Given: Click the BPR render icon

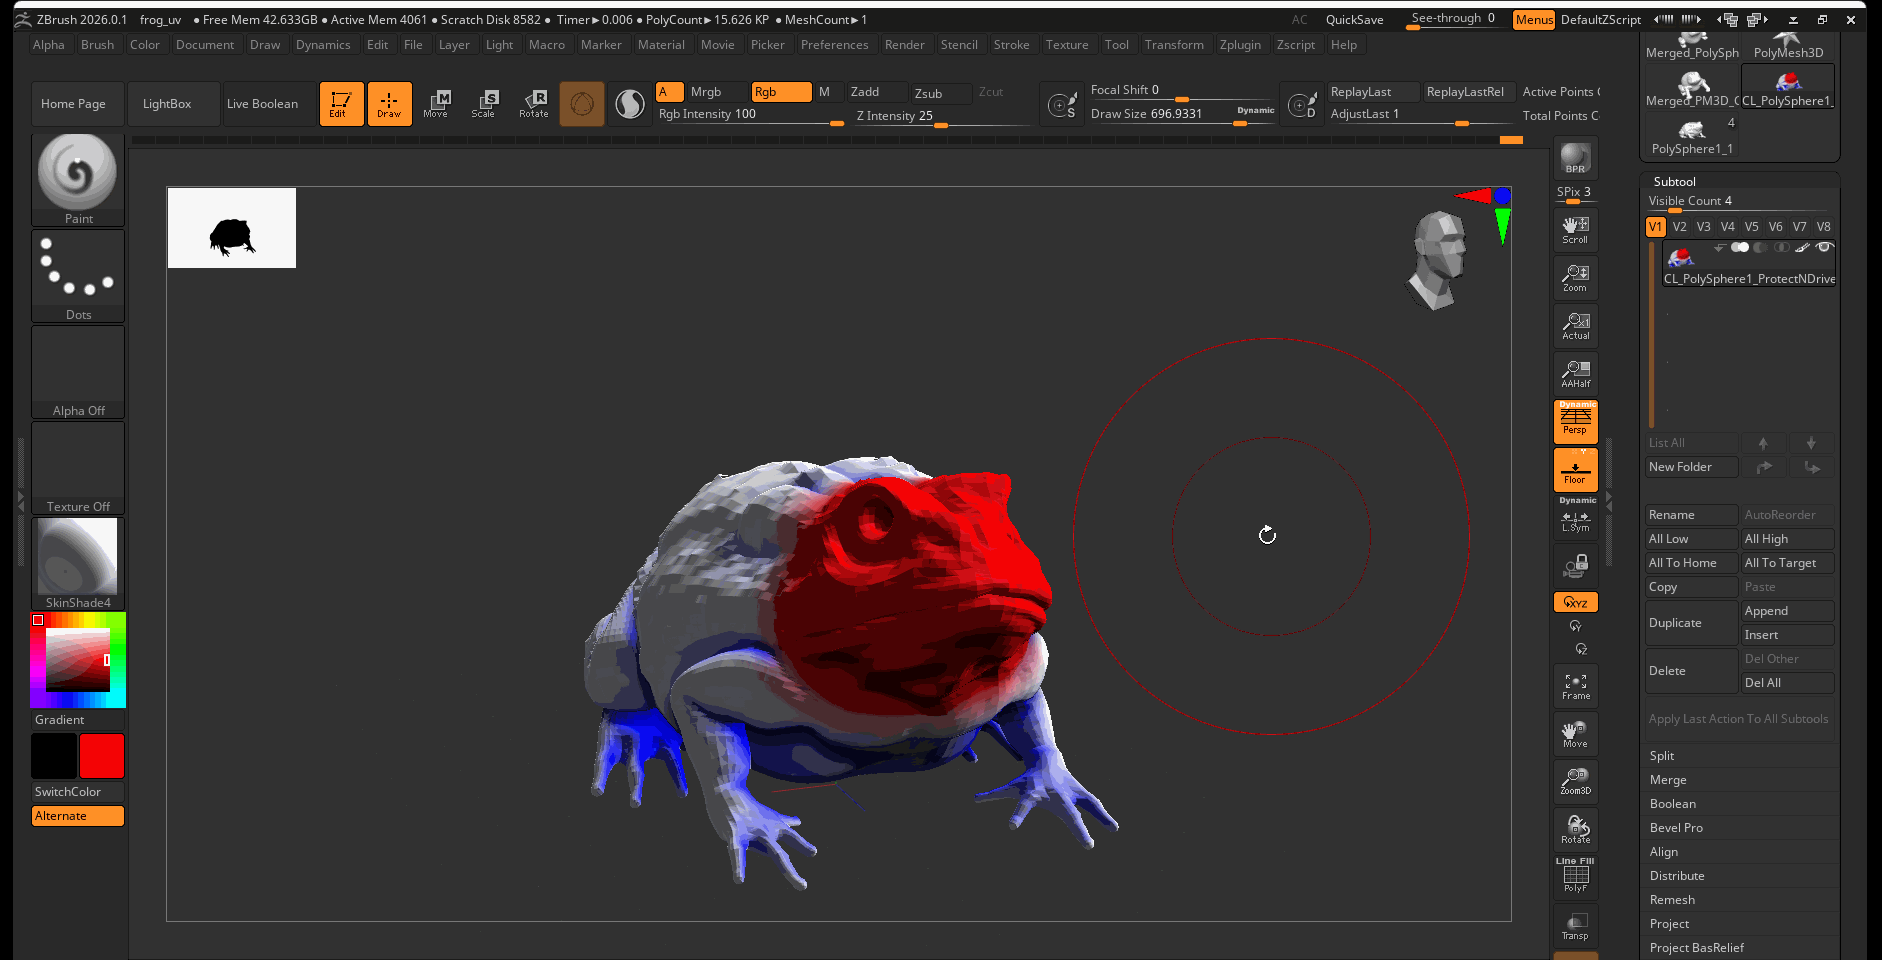Looking at the screenshot, I should pos(1575,158).
